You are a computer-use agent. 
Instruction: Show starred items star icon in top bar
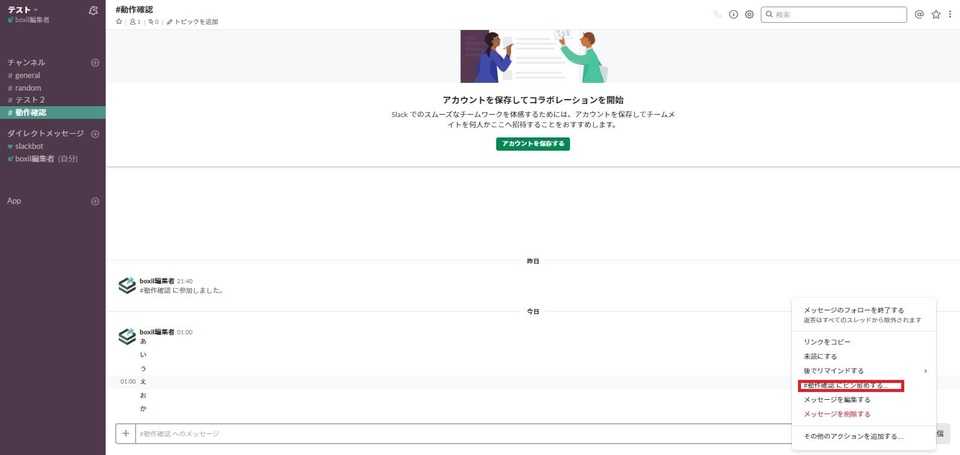(x=936, y=14)
